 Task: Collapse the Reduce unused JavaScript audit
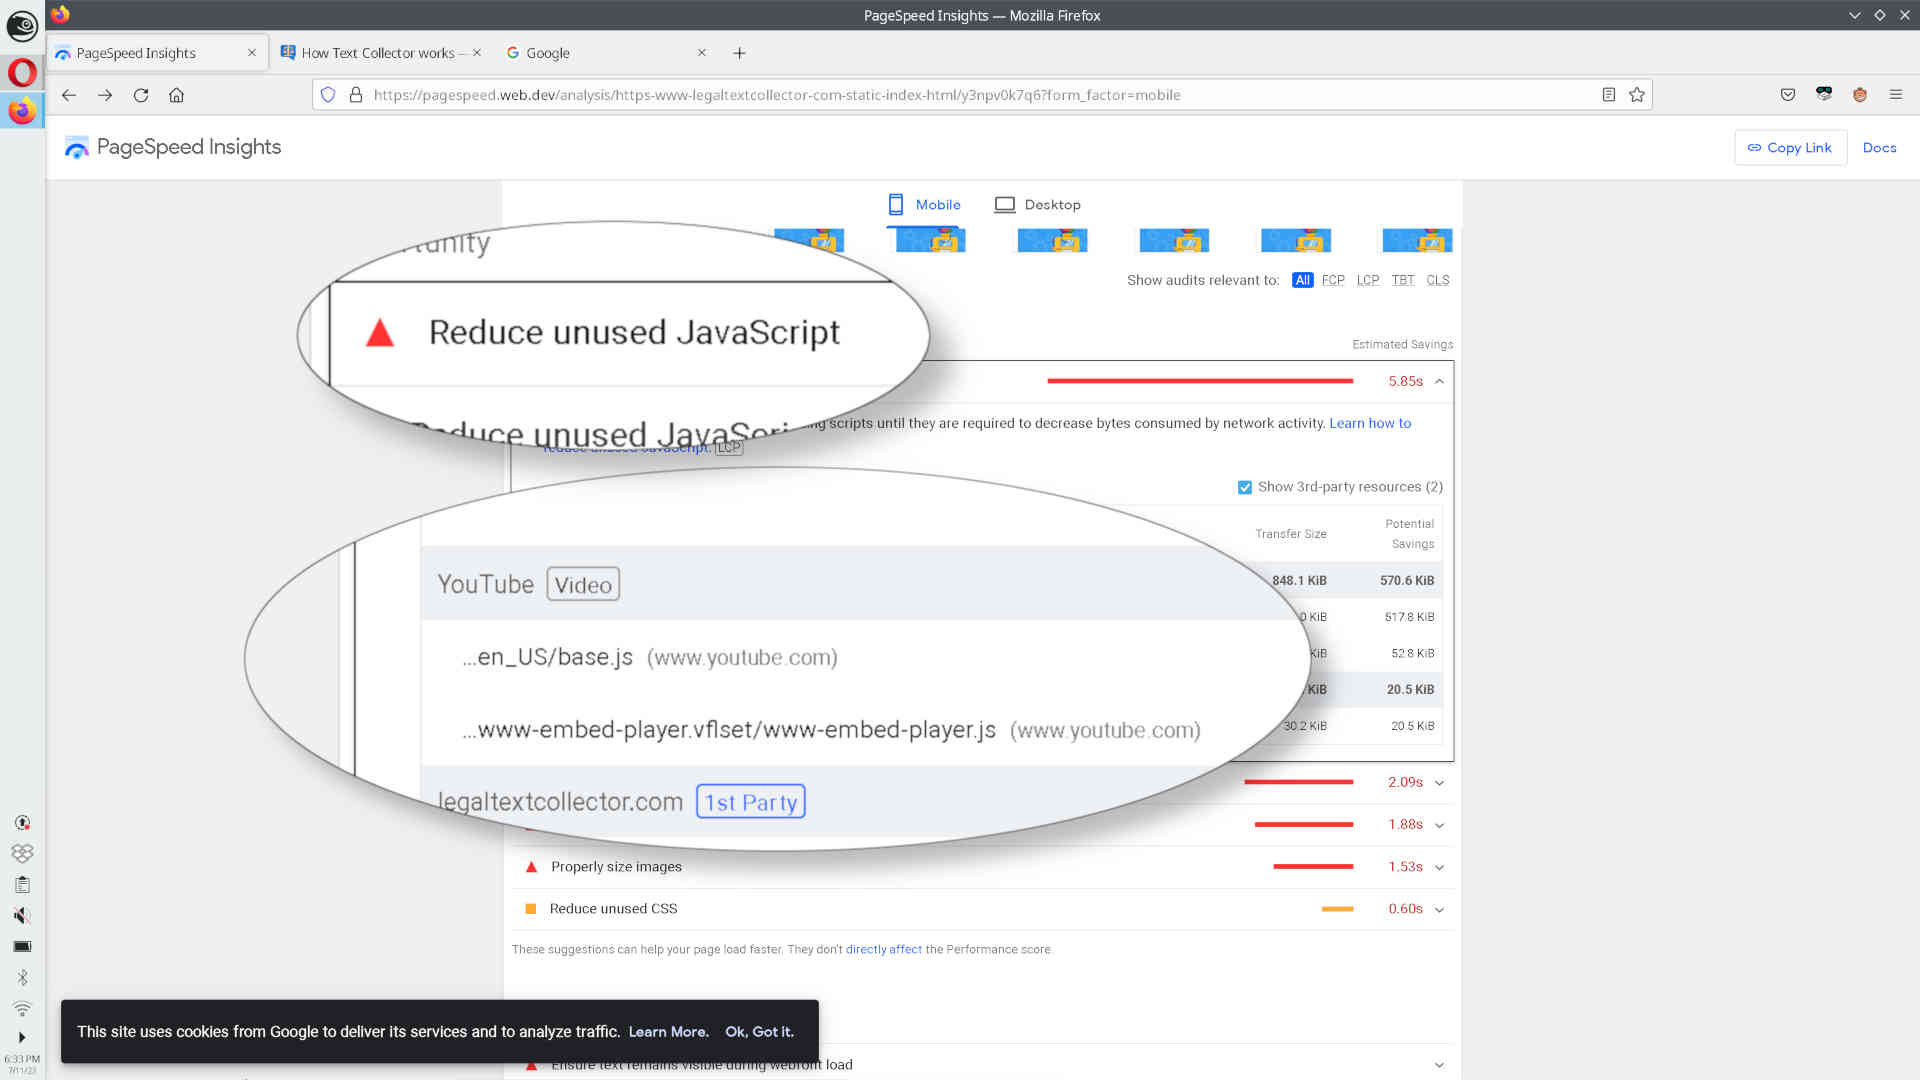pos(1439,381)
